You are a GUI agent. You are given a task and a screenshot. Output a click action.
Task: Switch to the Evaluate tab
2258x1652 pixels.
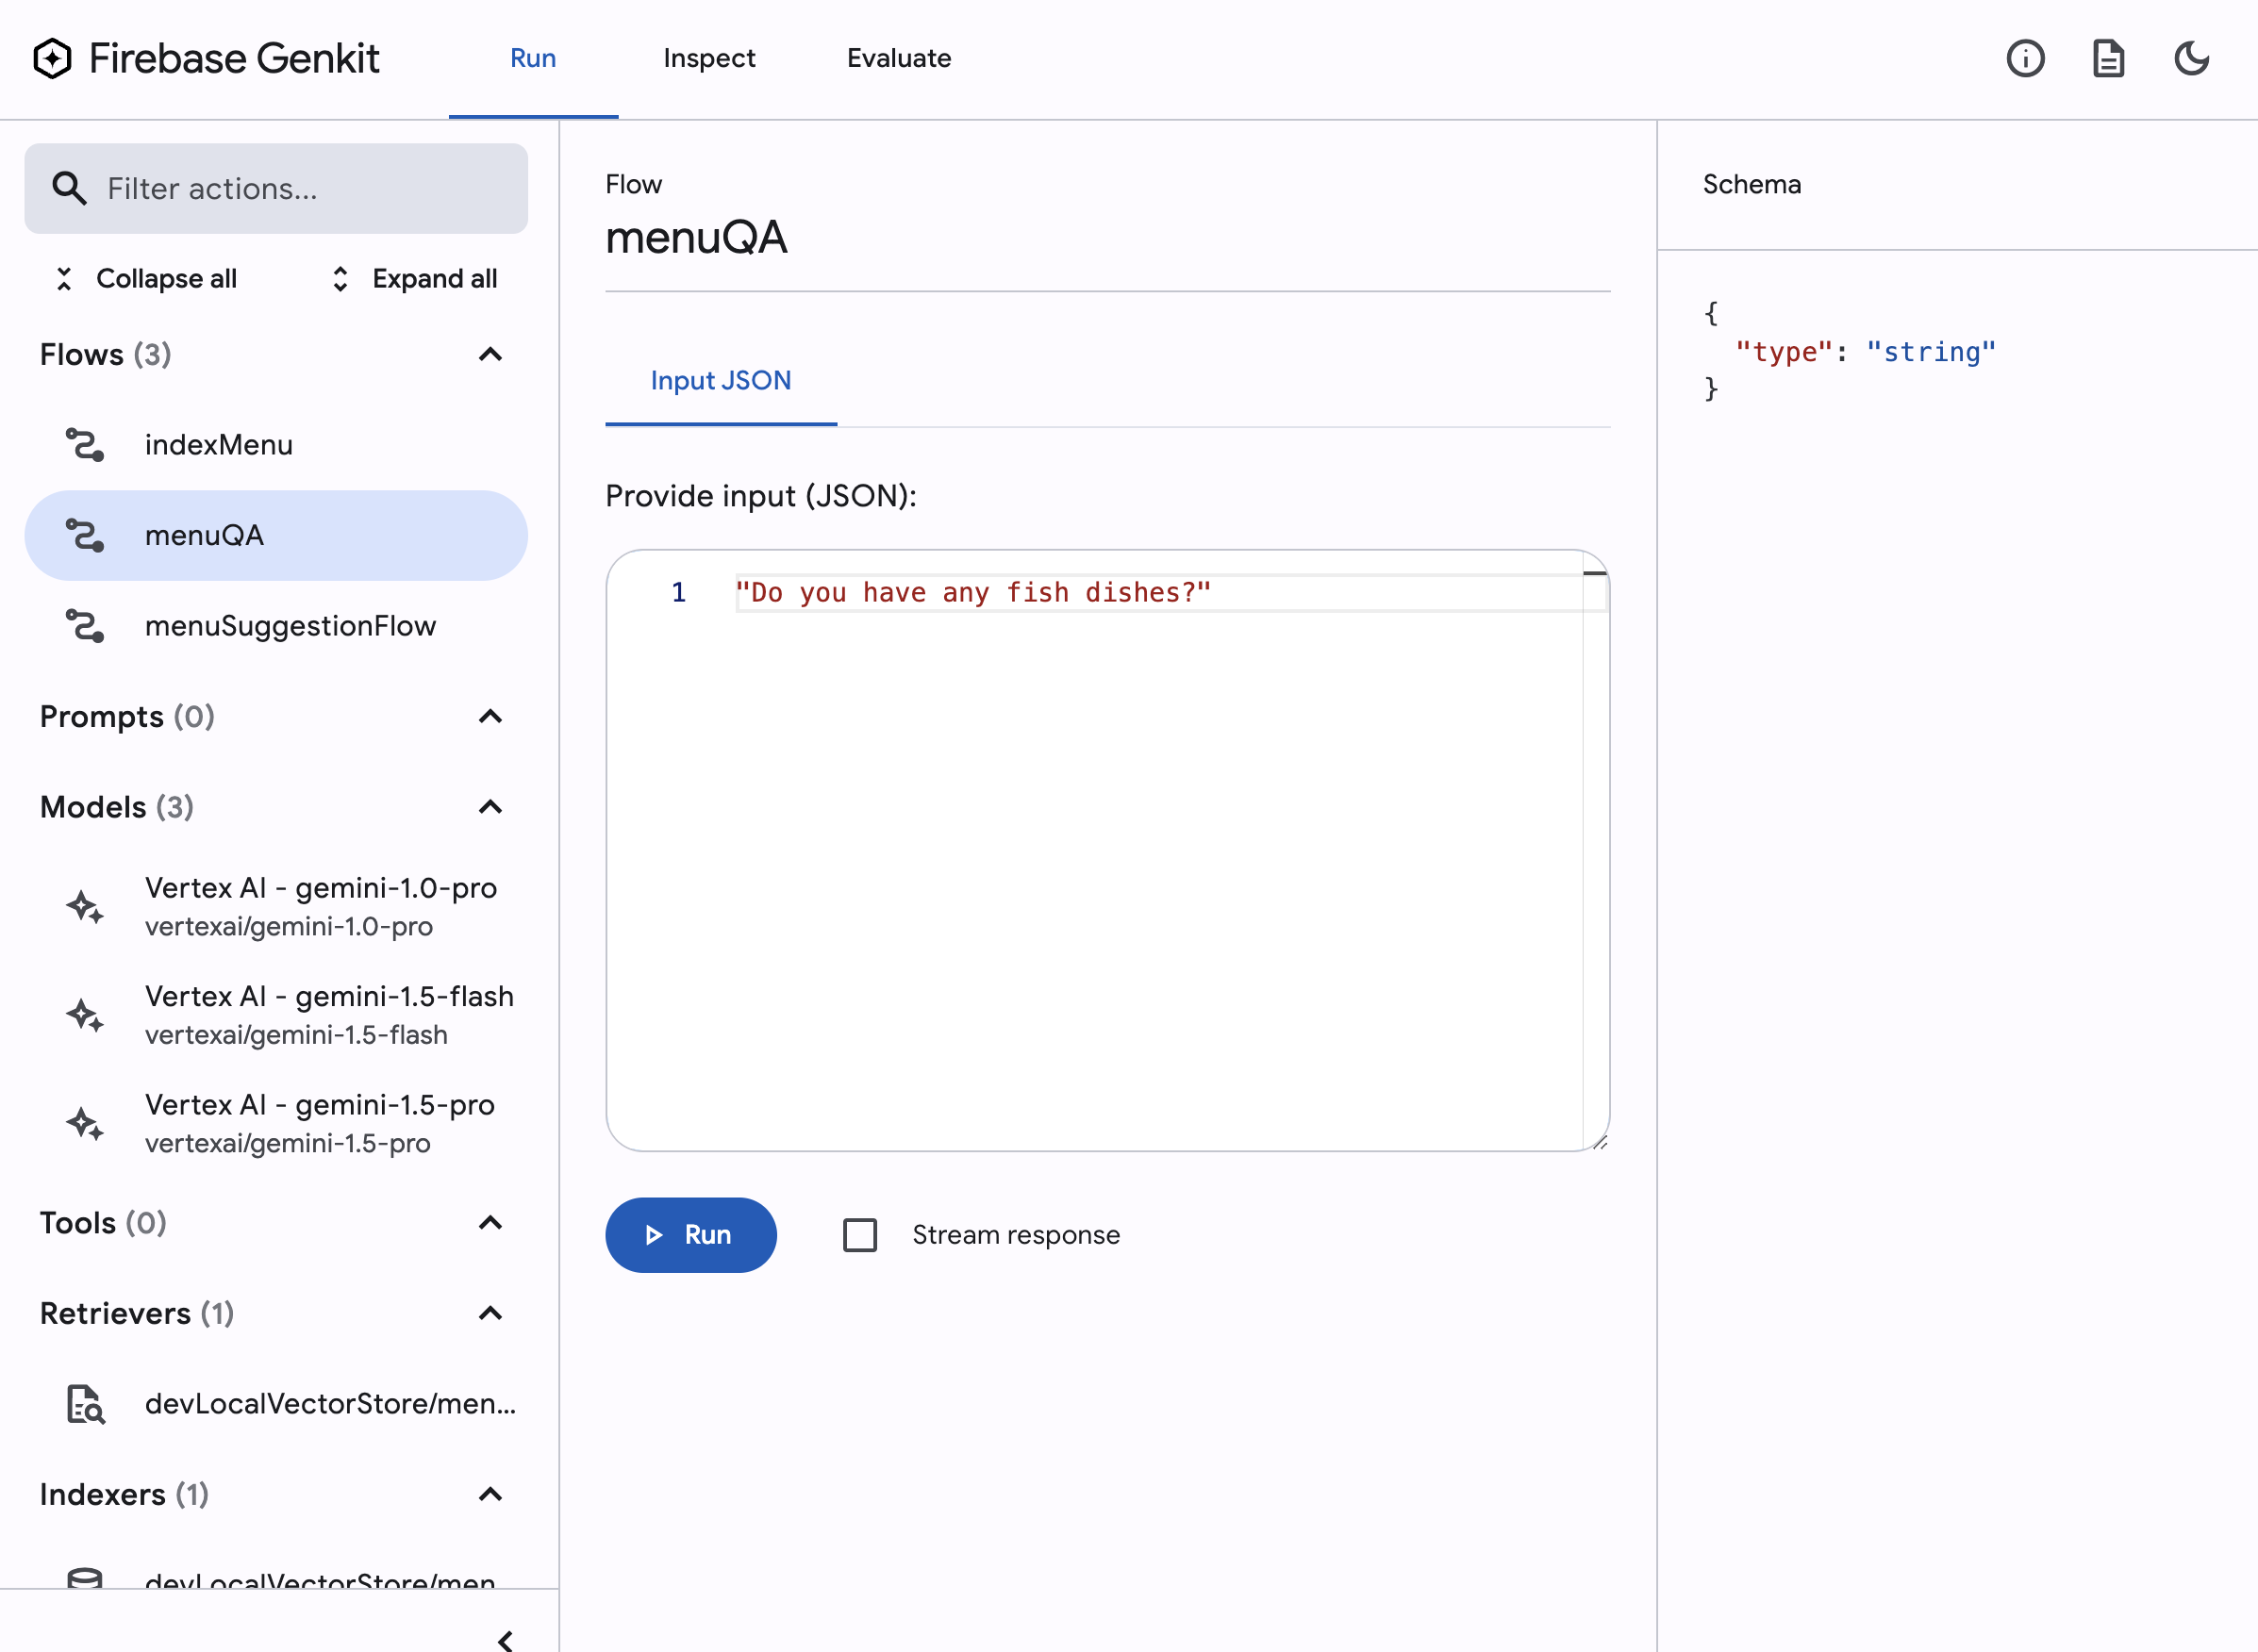(899, 58)
